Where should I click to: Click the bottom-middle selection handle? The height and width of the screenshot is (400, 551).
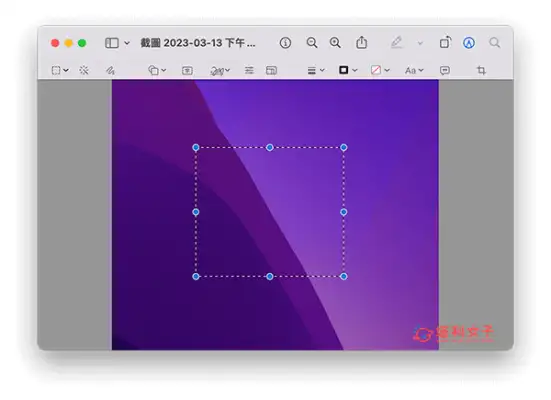[x=270, y=277]
